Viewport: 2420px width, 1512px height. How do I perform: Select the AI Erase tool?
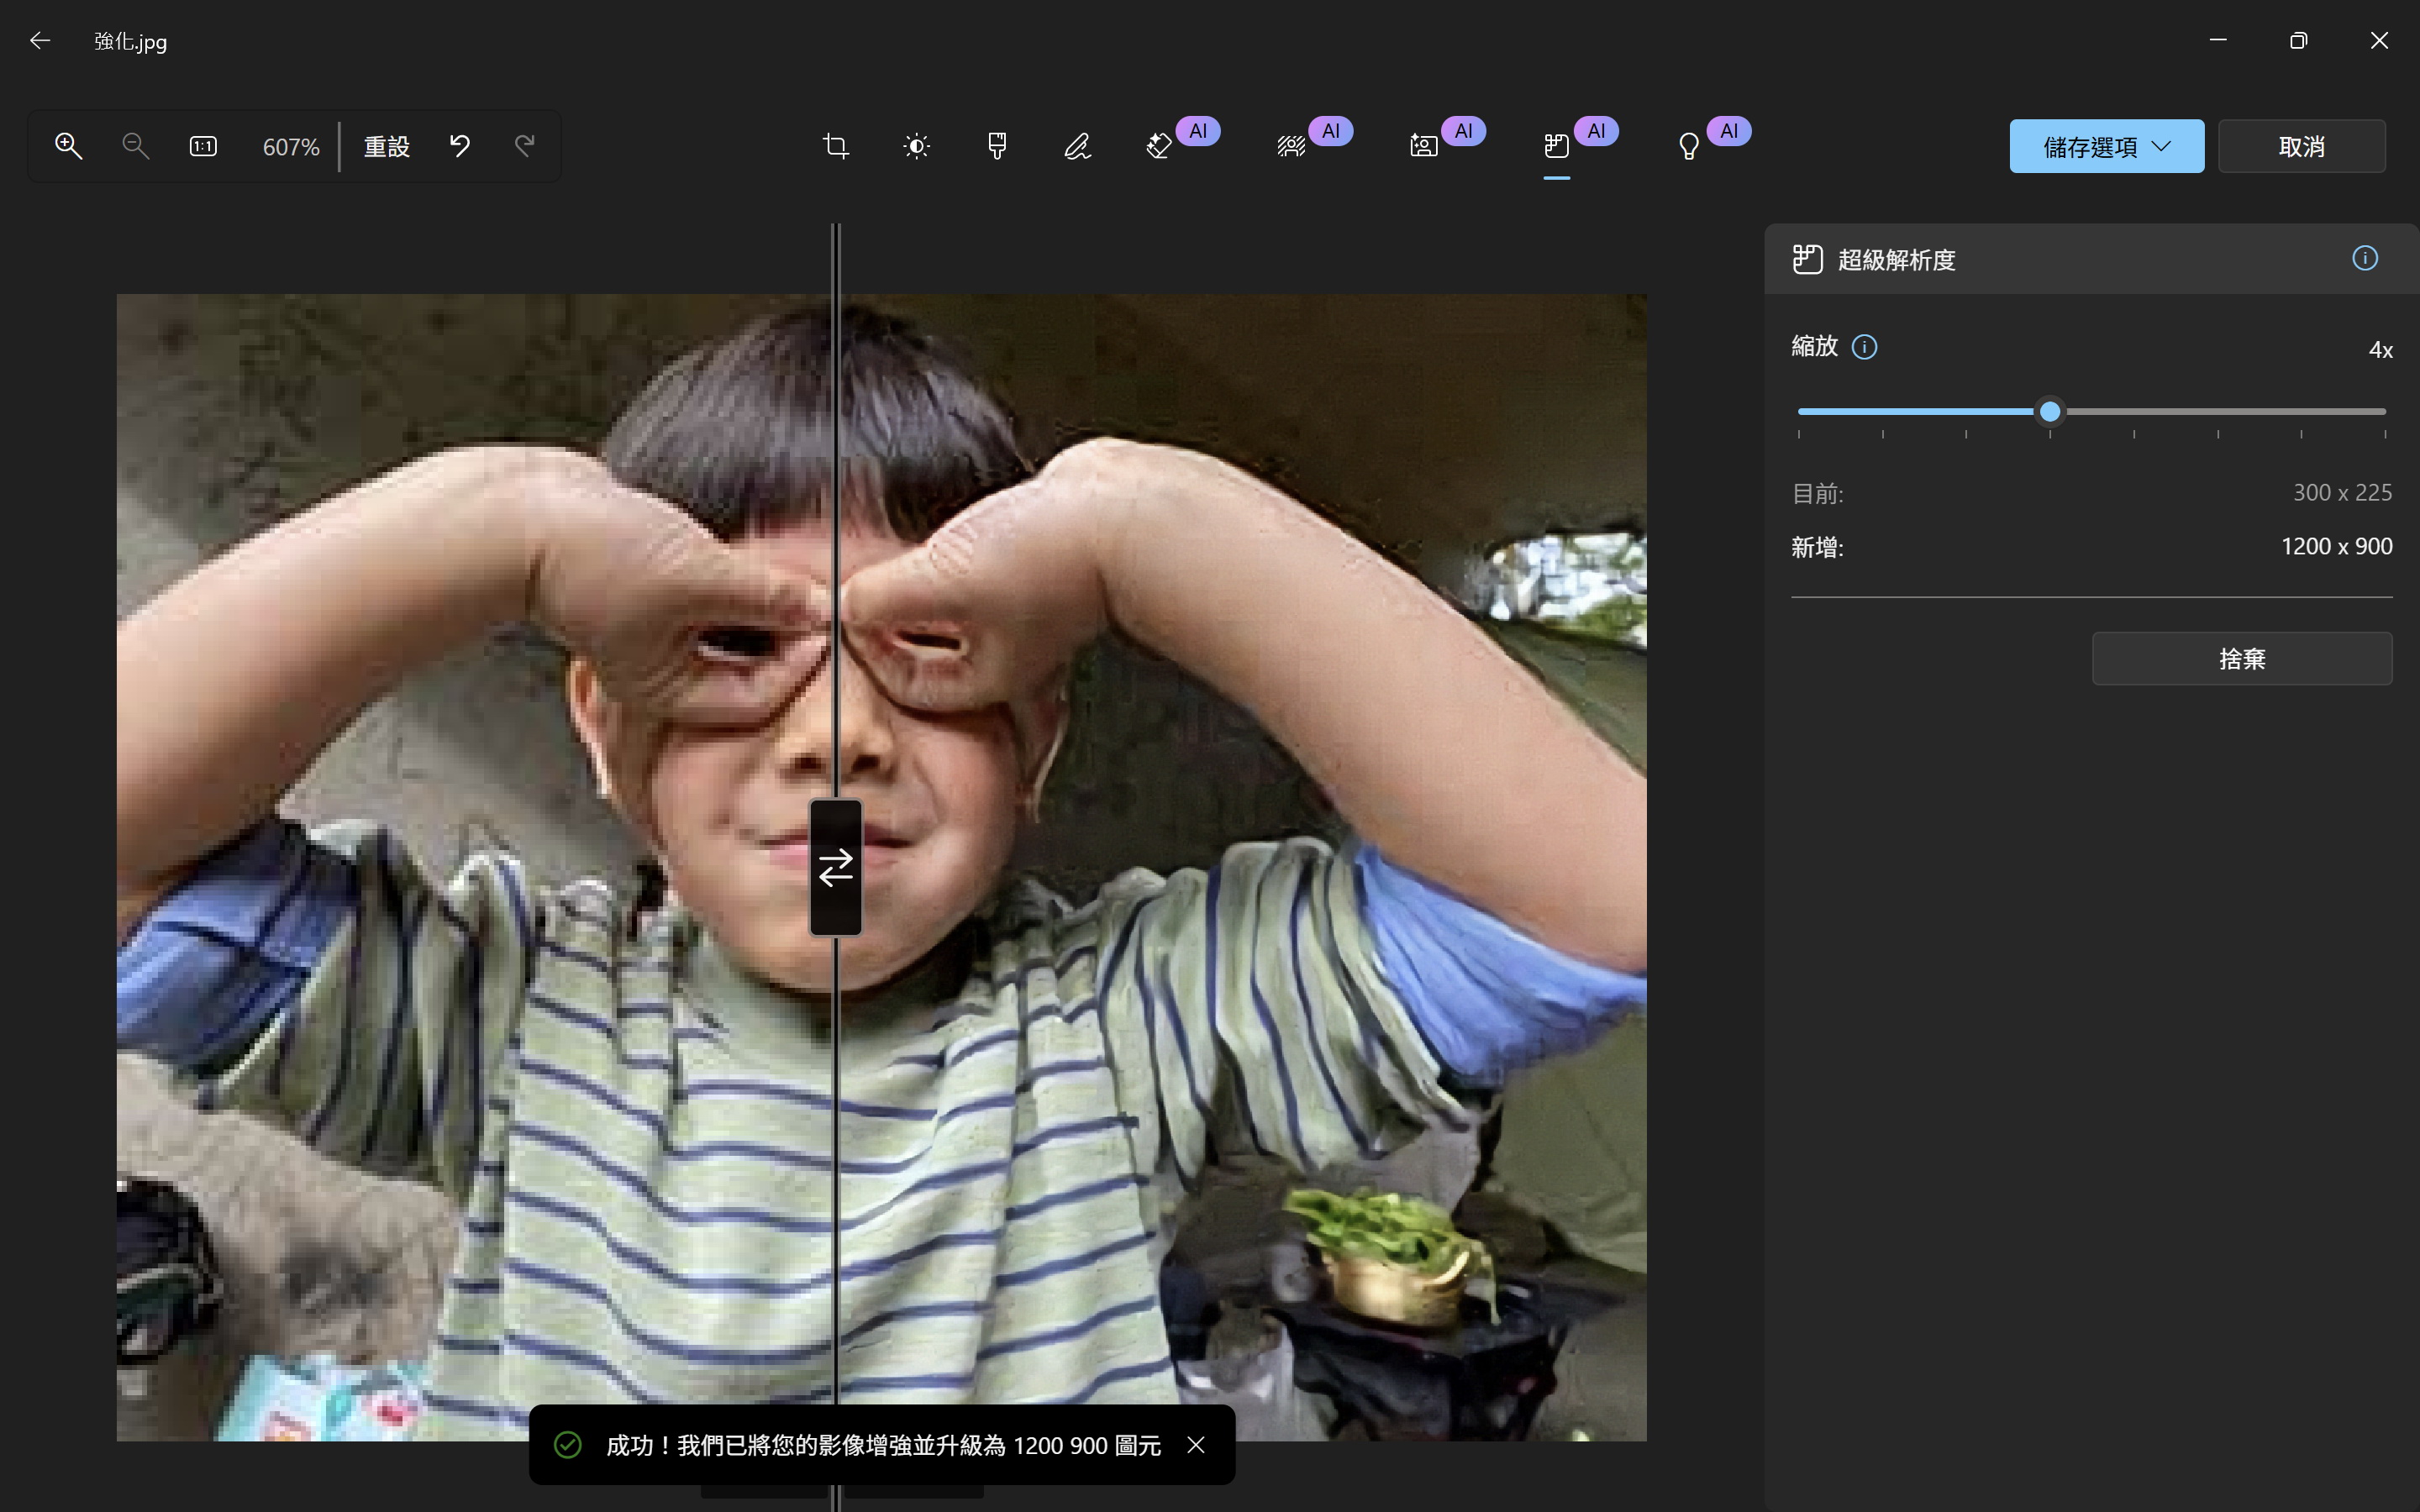coord(1159,146)
